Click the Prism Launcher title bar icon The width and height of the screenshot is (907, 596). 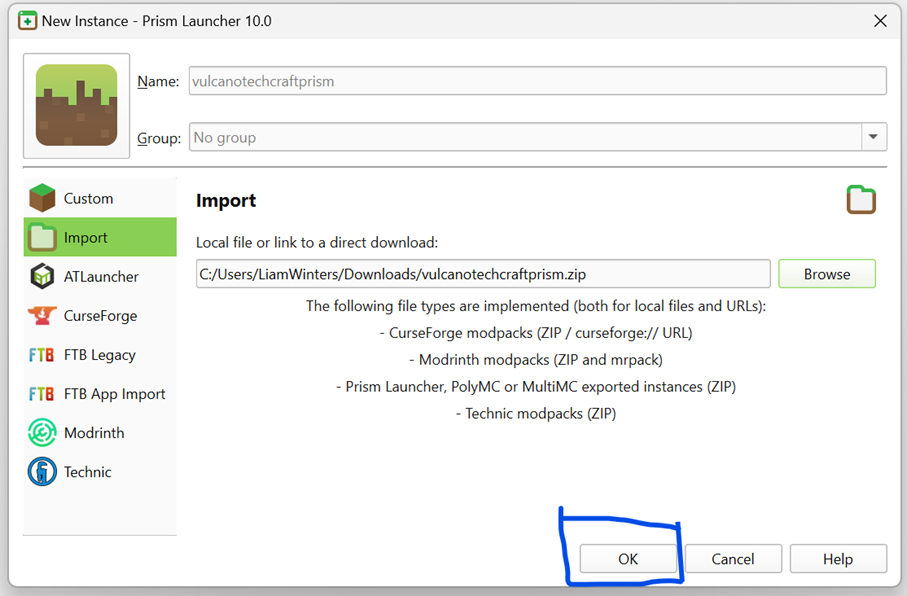pos(27,20)
